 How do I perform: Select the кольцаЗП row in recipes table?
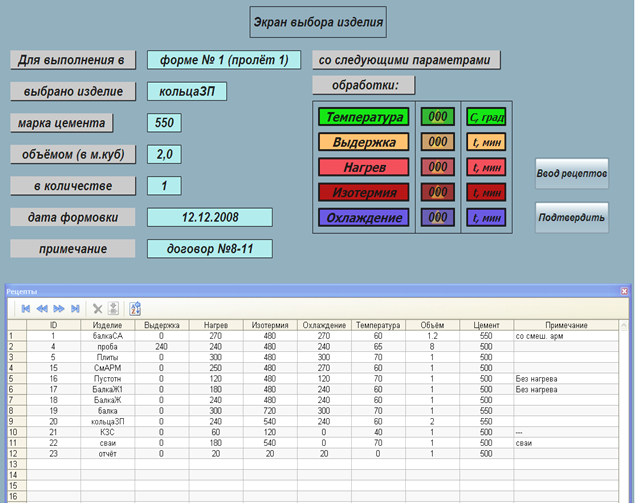click(x=108, y=422)
